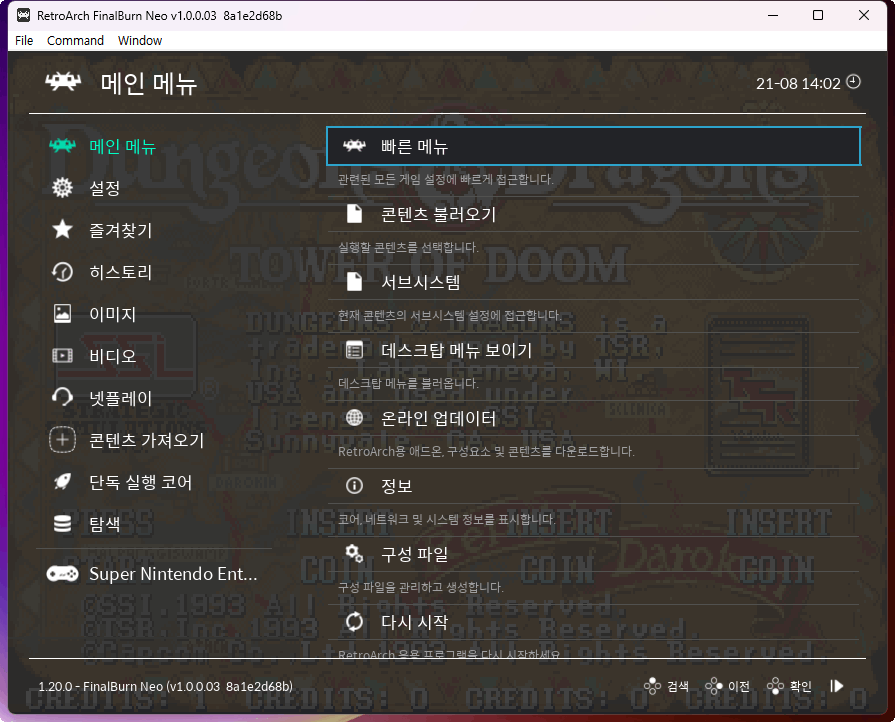
Task: Click the 탐색 database icon
Action: [x=62, y=523]
